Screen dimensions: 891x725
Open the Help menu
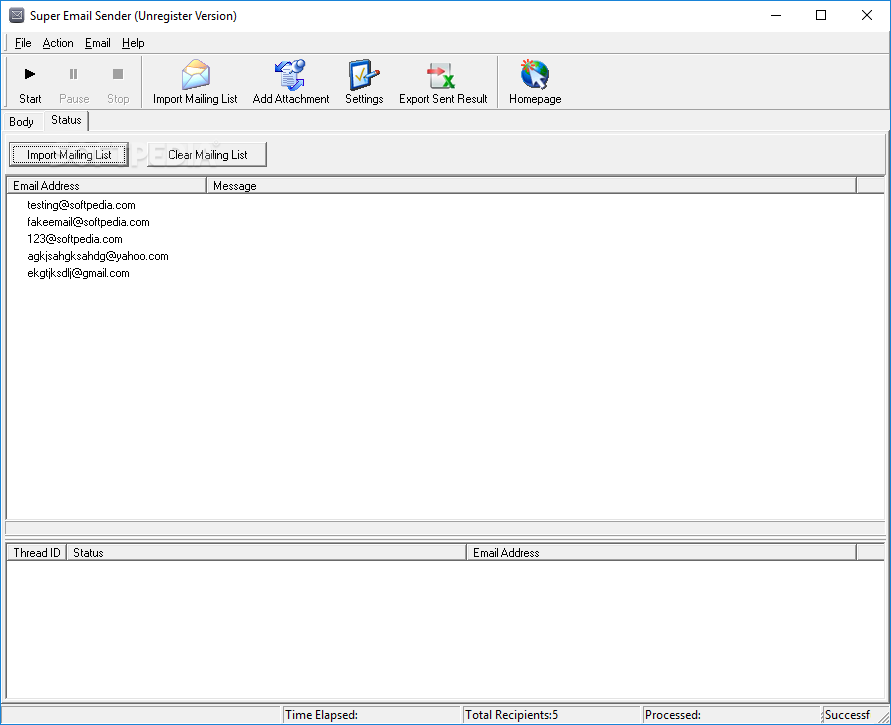[133, 43]
